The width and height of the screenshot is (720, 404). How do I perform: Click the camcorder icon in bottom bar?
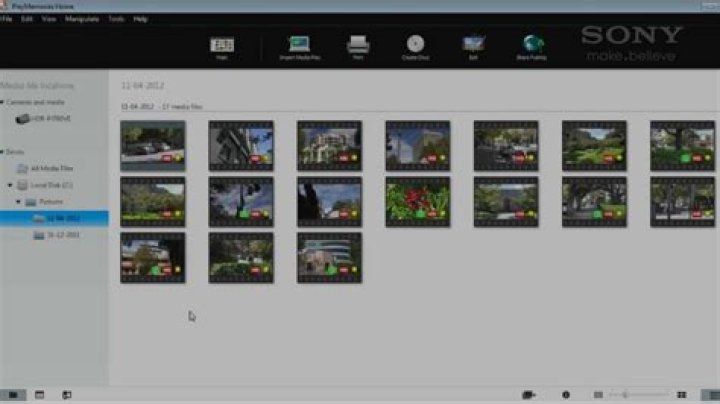tap(529, 395)
